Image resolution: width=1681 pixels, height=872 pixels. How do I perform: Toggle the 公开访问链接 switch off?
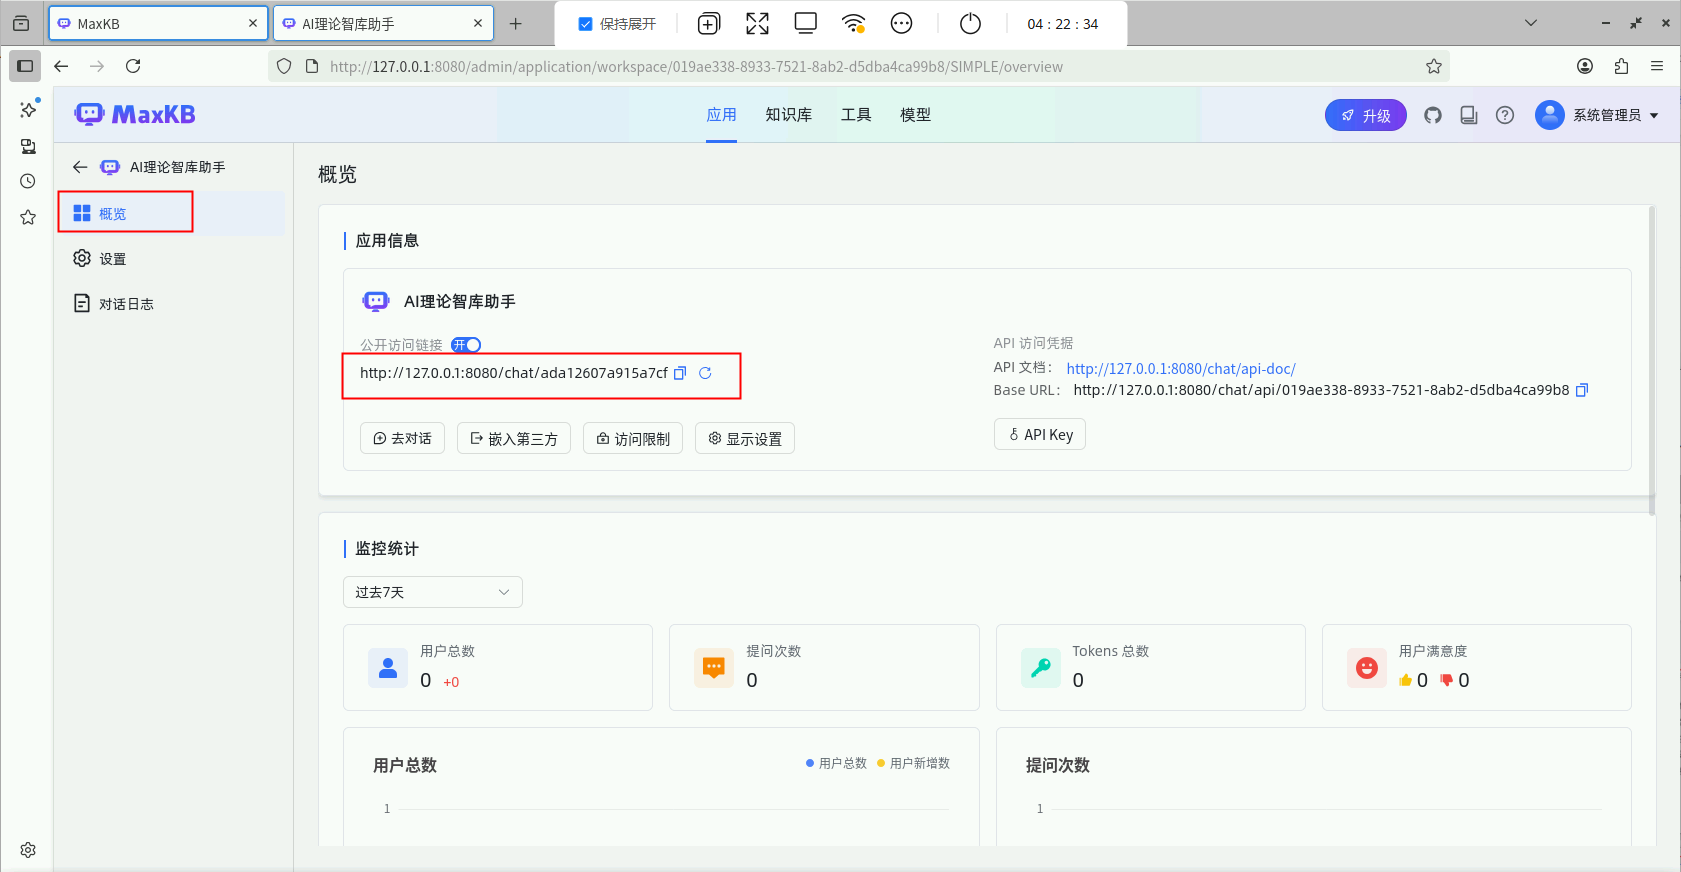click(x=466, y=345)
